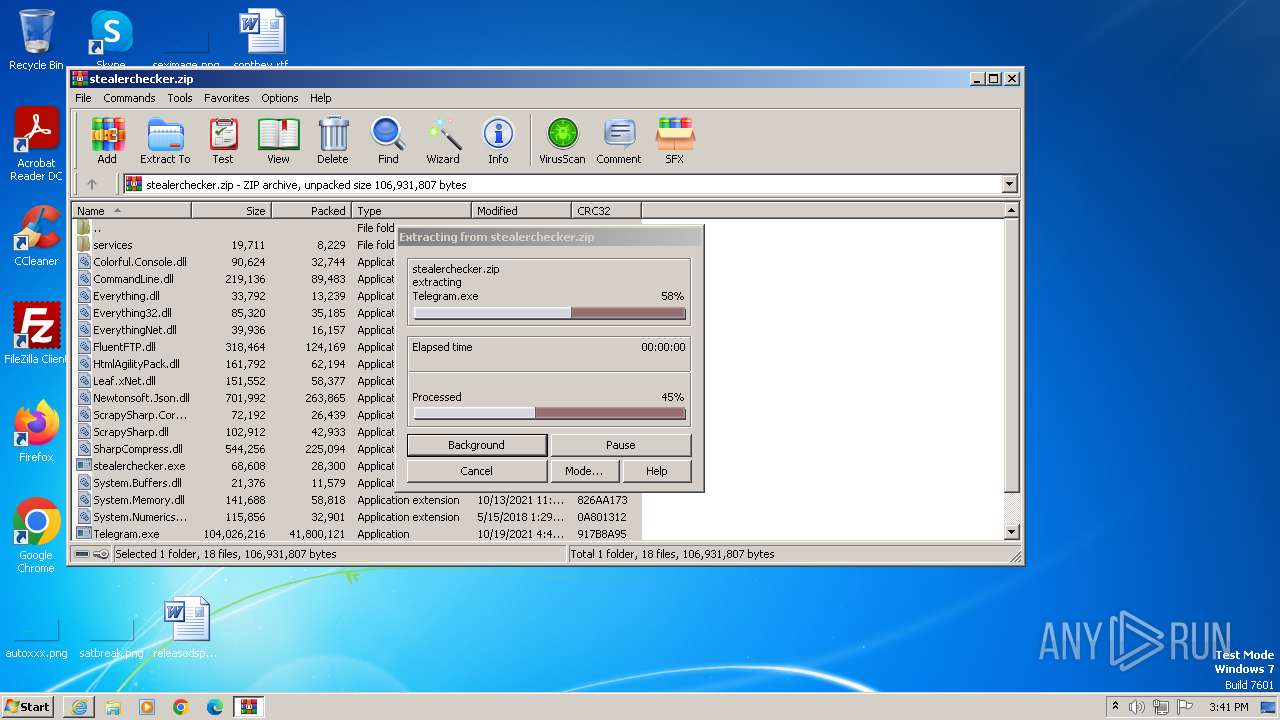This screenshot has height=720, width=1280.
Task: Launch Google Chrome desktop shortcut
Action: (36, 535)
